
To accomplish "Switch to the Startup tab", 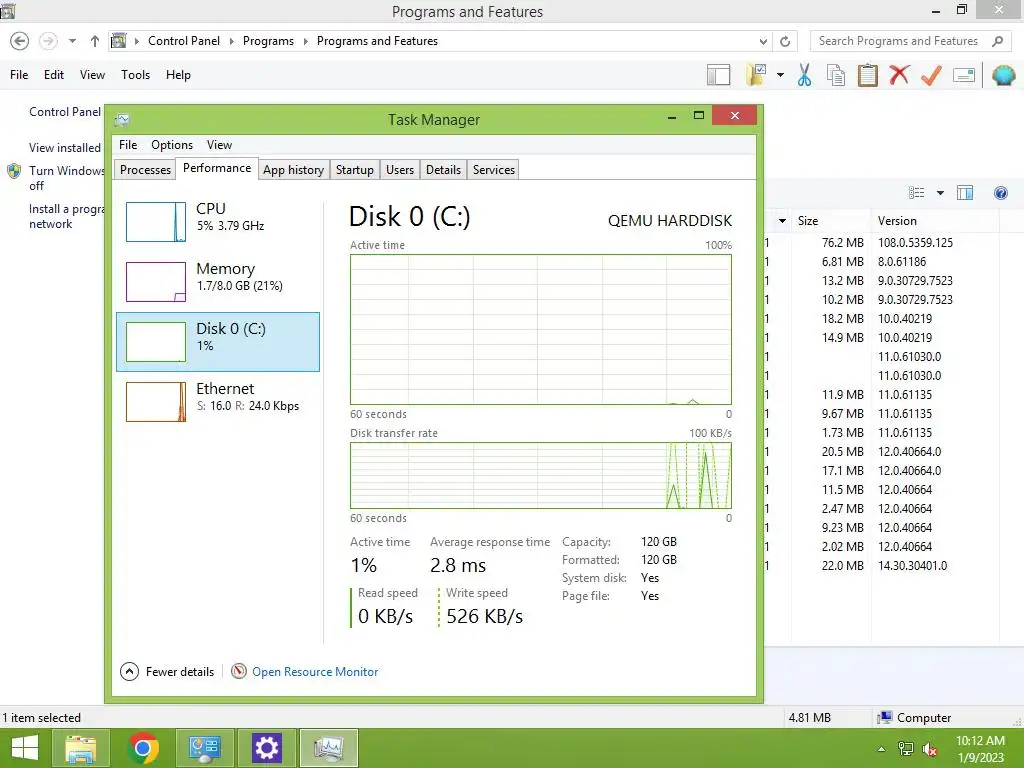I will pos(355,170).
